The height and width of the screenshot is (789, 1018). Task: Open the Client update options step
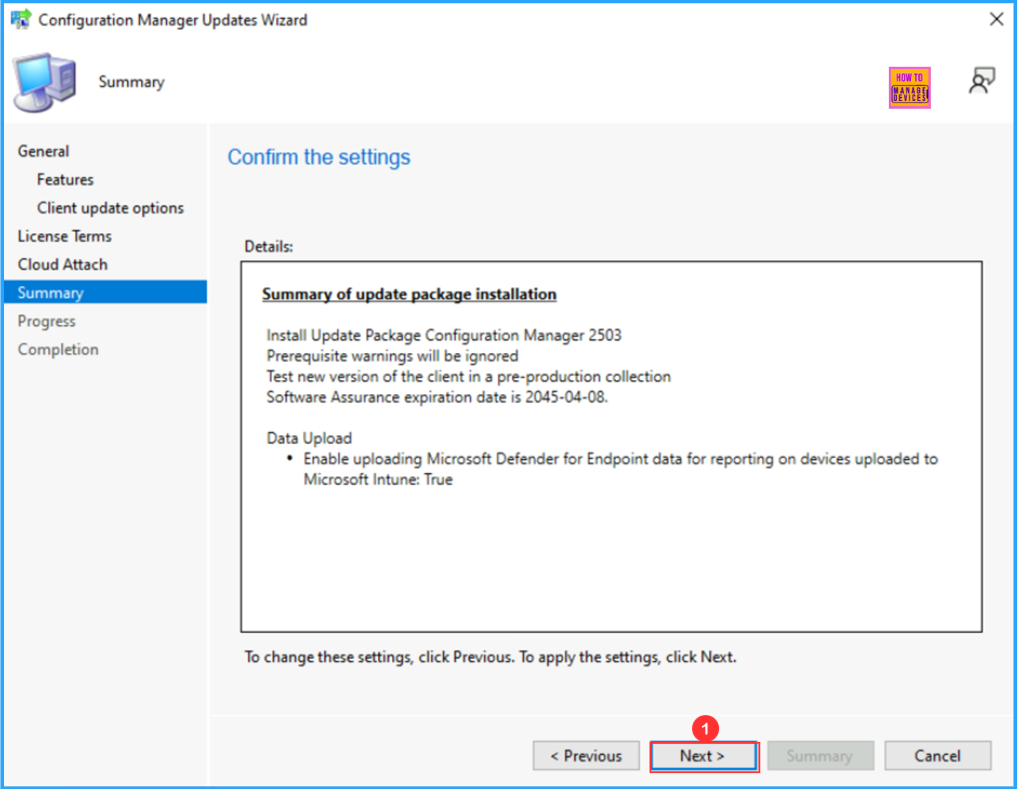110,208
